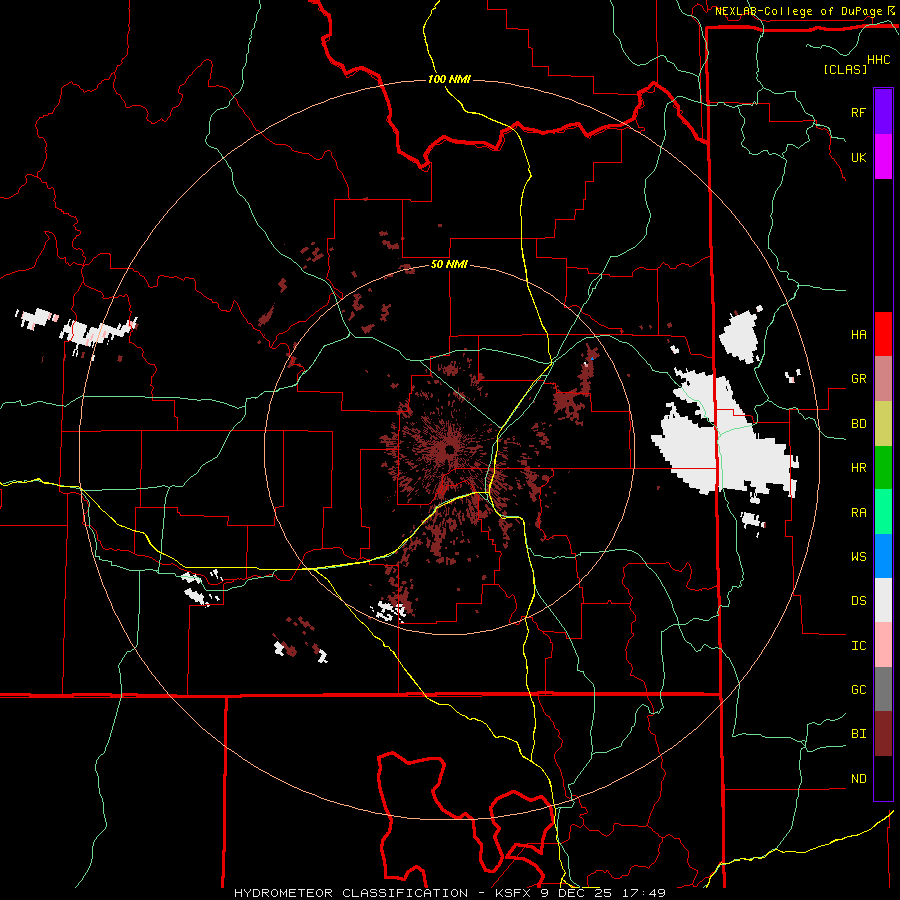Pick the HR green legend swatch
Image resolution: width=900 pixels, height=900 pixels.
[883, 467]
